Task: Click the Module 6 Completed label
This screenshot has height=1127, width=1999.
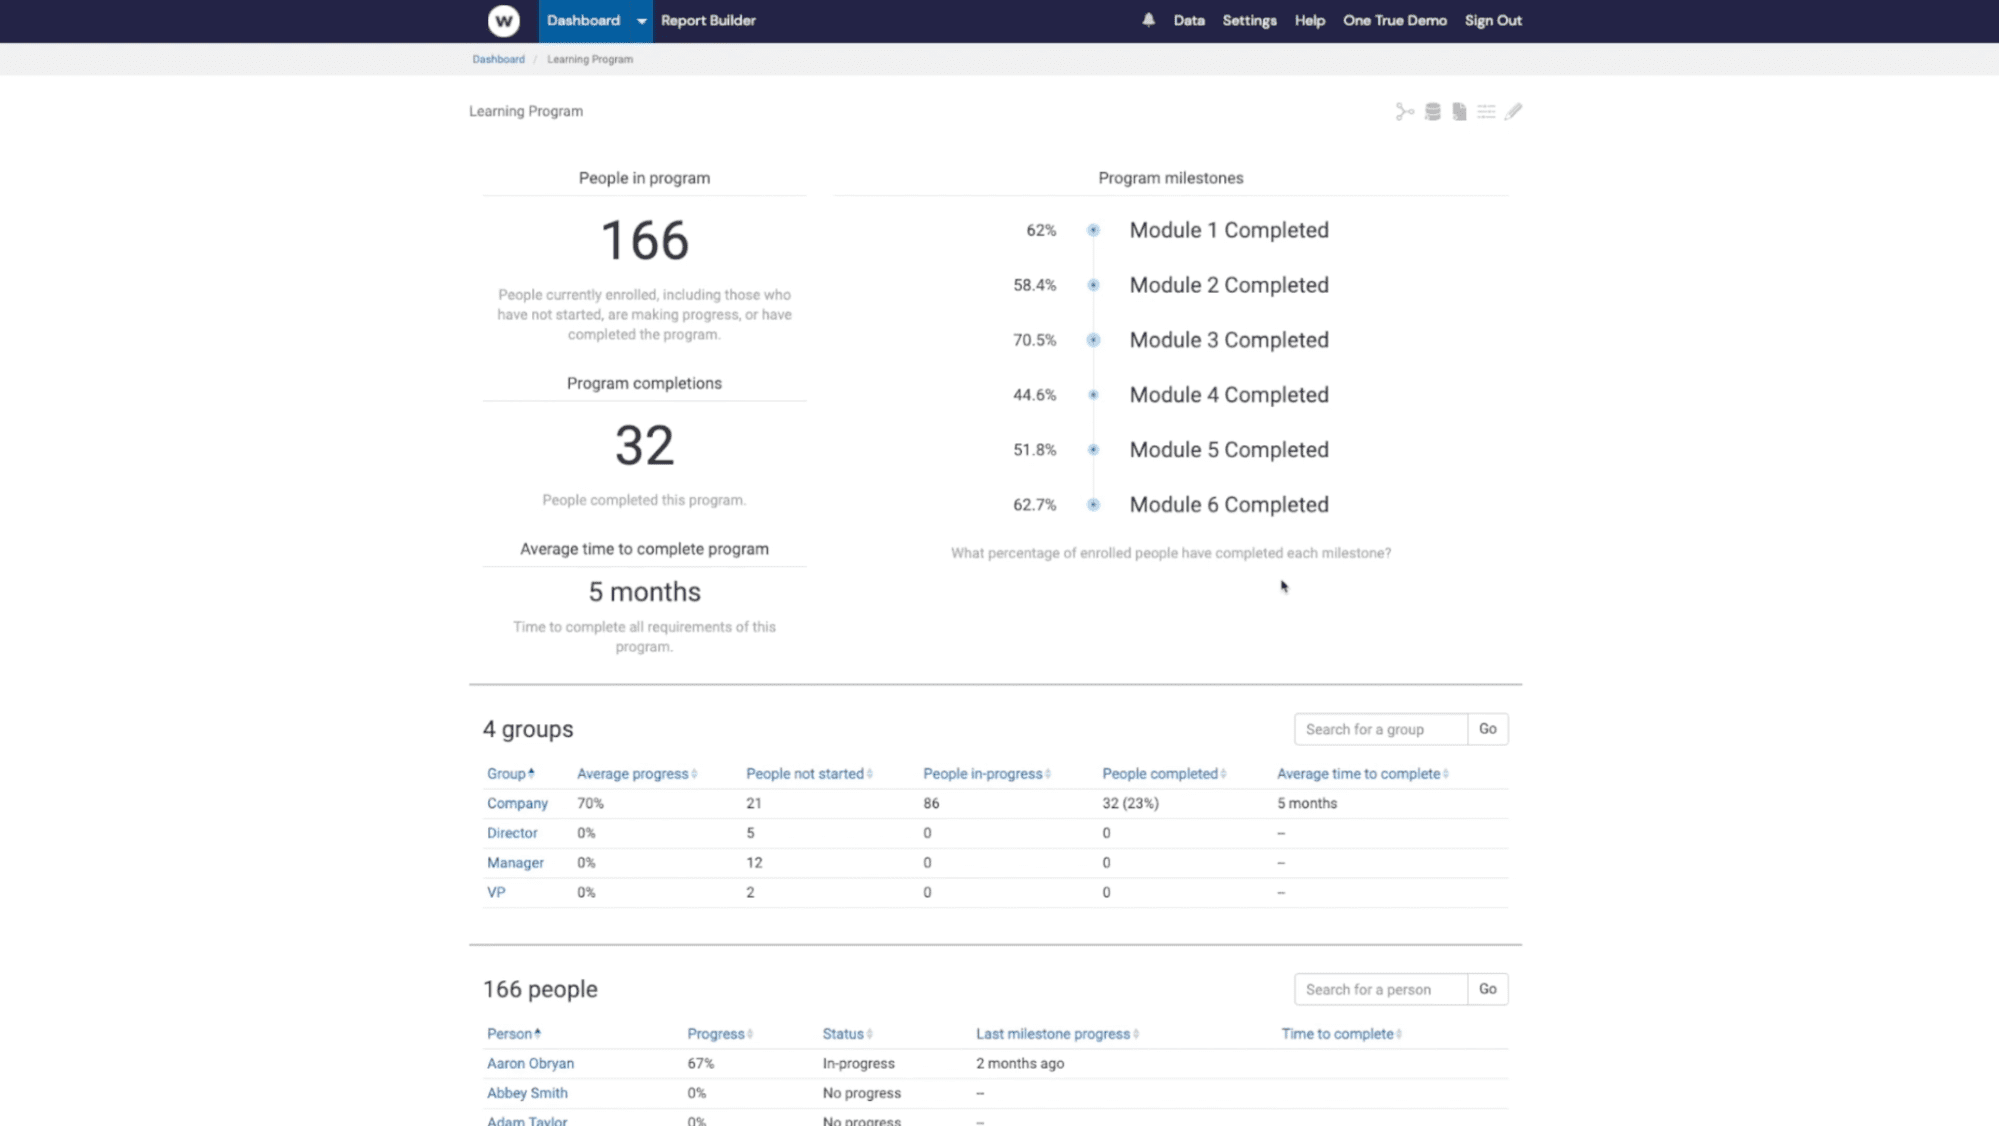Action: coord(1229,505)
